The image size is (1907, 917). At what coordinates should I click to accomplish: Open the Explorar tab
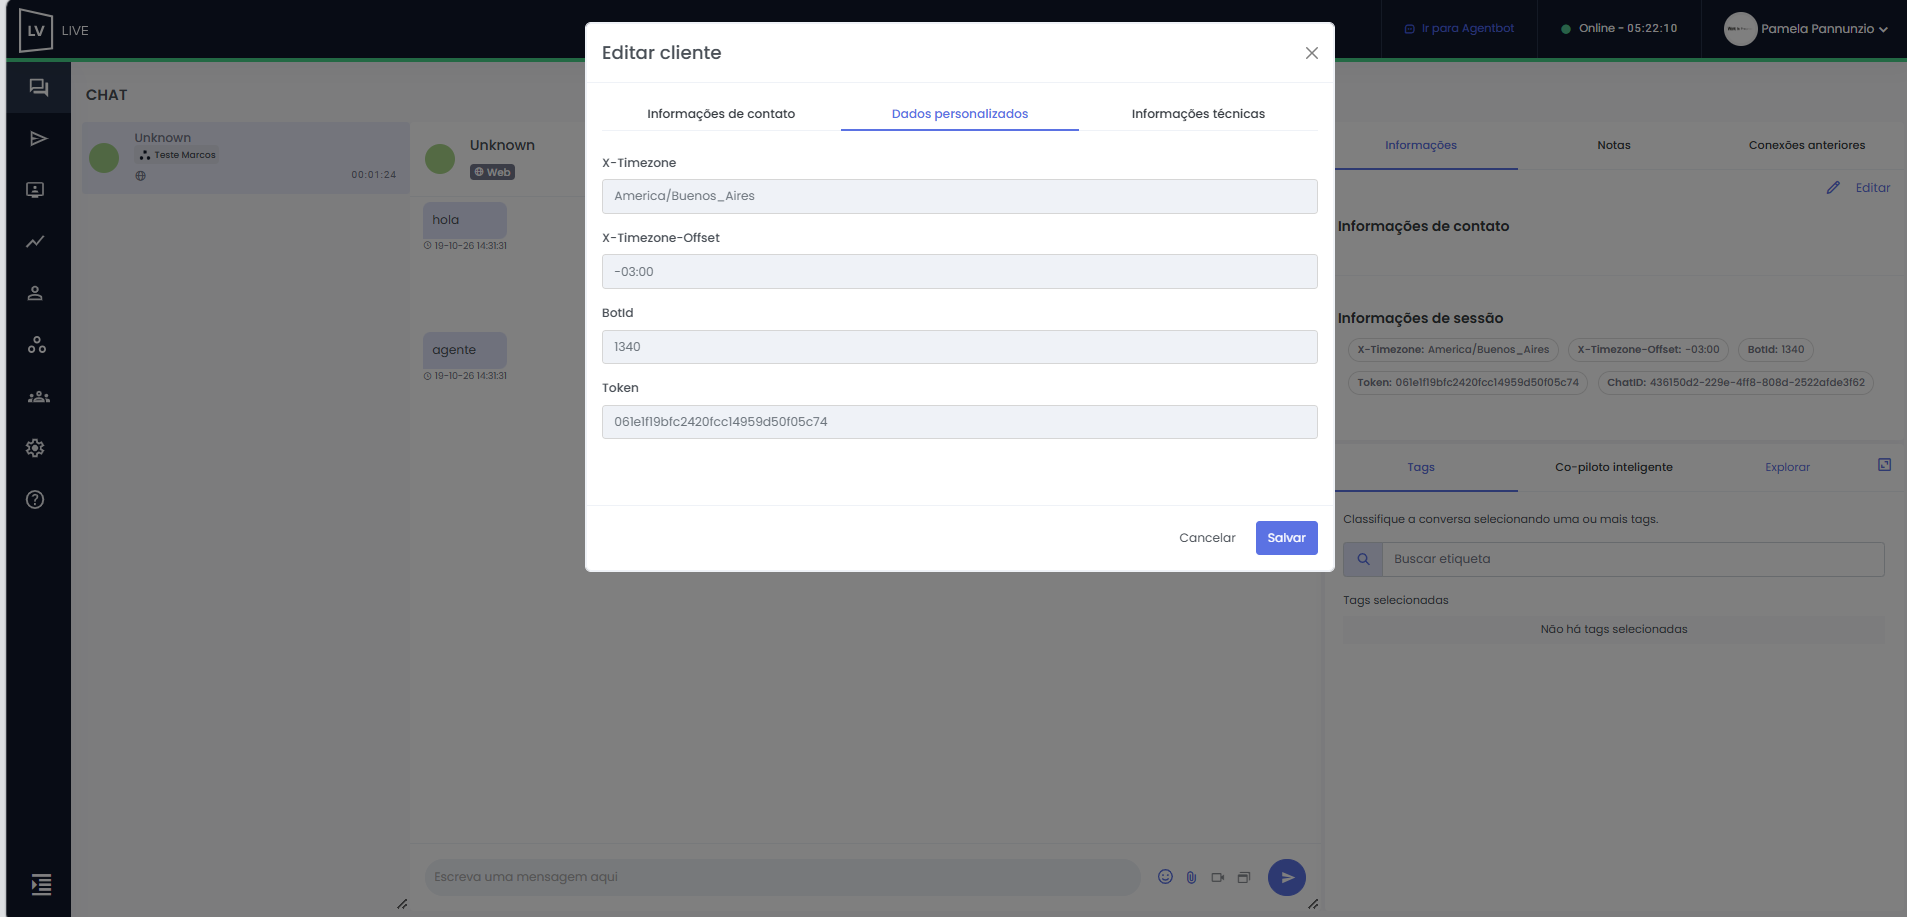click(1787, 467)
